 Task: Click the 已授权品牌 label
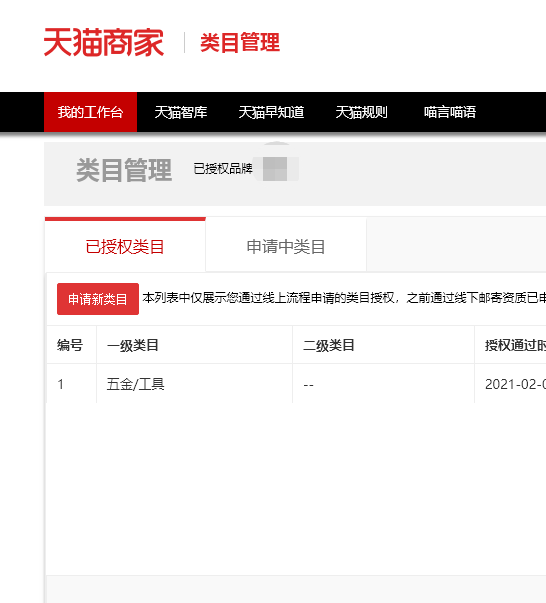point(223,168)
